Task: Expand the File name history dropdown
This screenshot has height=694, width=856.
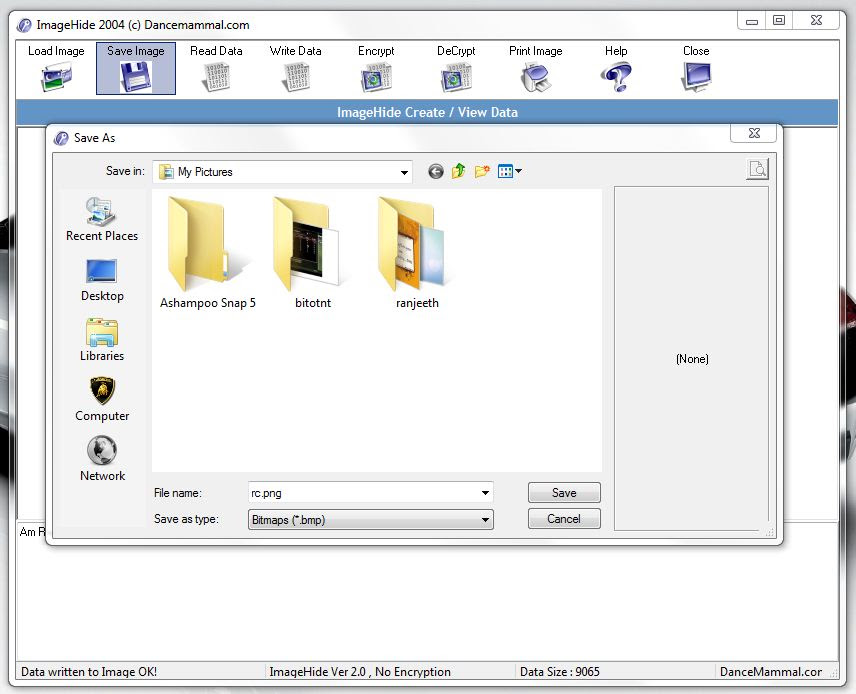Action: [485, 493]
